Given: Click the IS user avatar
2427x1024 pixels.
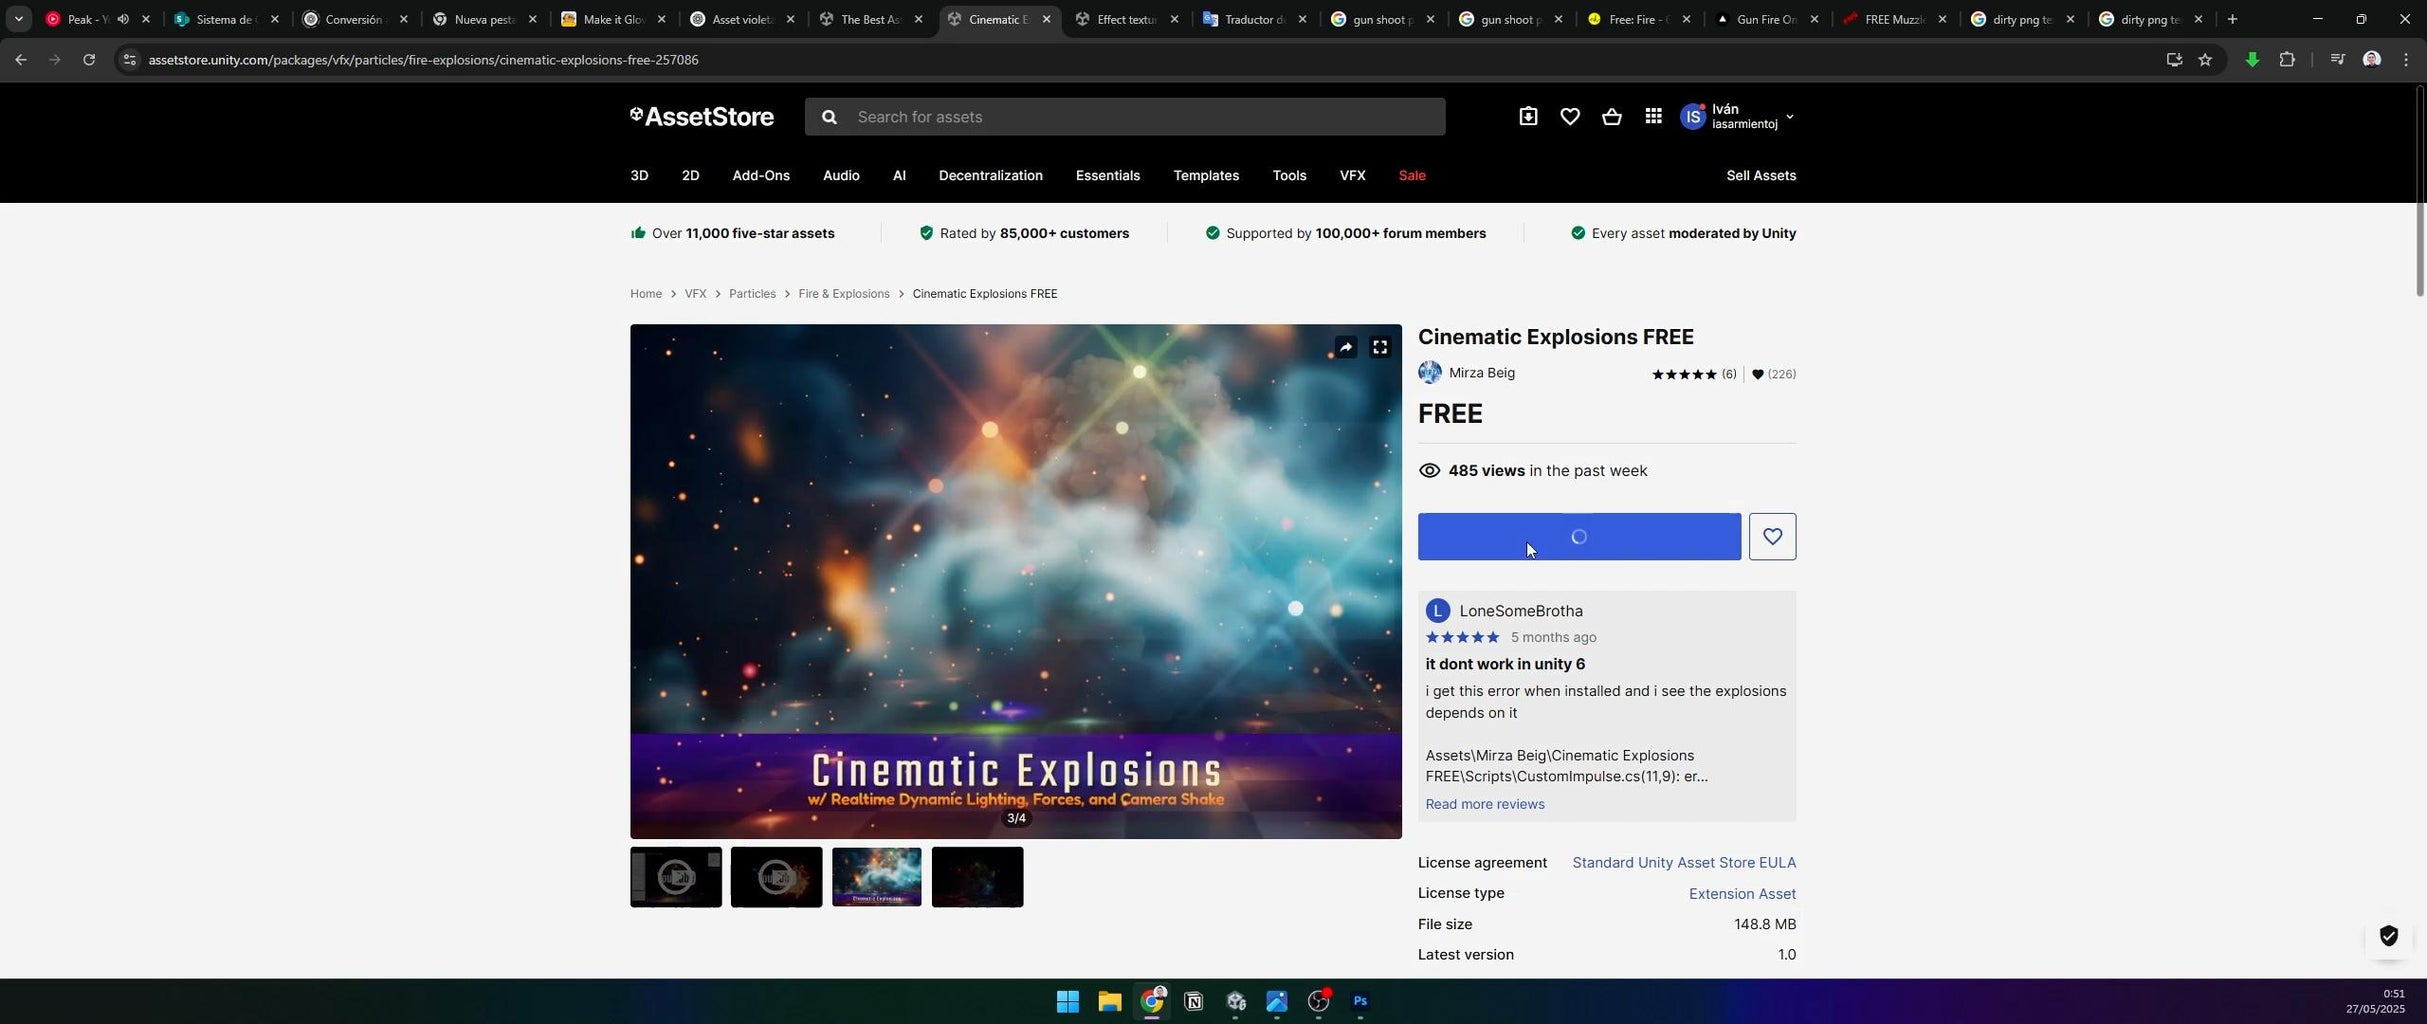Looking at the screenshot, I should pos(1692,117).
